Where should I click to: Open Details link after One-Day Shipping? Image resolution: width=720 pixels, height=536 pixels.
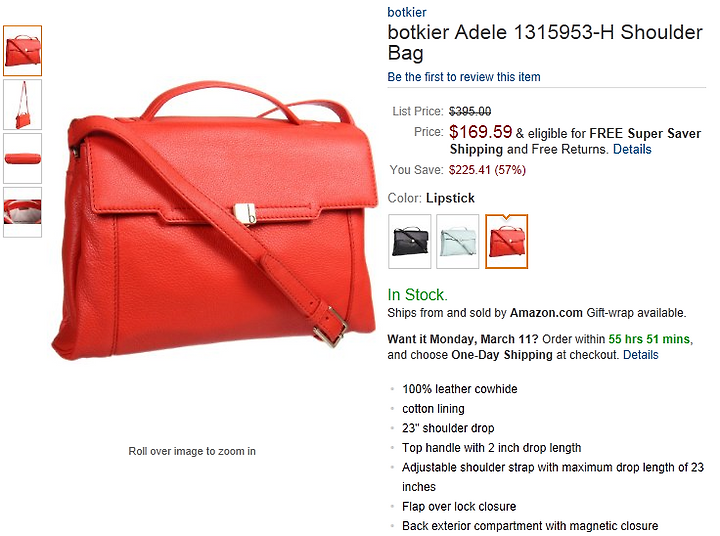[x=641, y=355]
